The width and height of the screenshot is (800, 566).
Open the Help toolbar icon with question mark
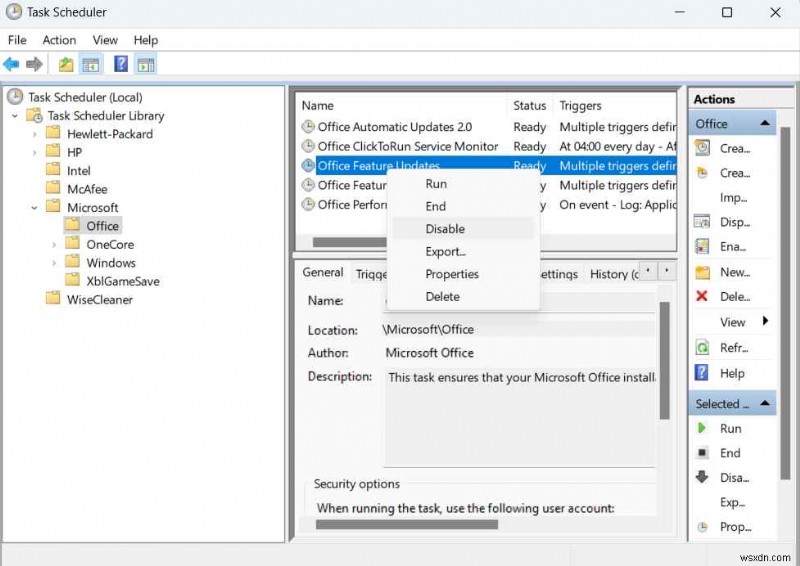click(x=121, y=64)
